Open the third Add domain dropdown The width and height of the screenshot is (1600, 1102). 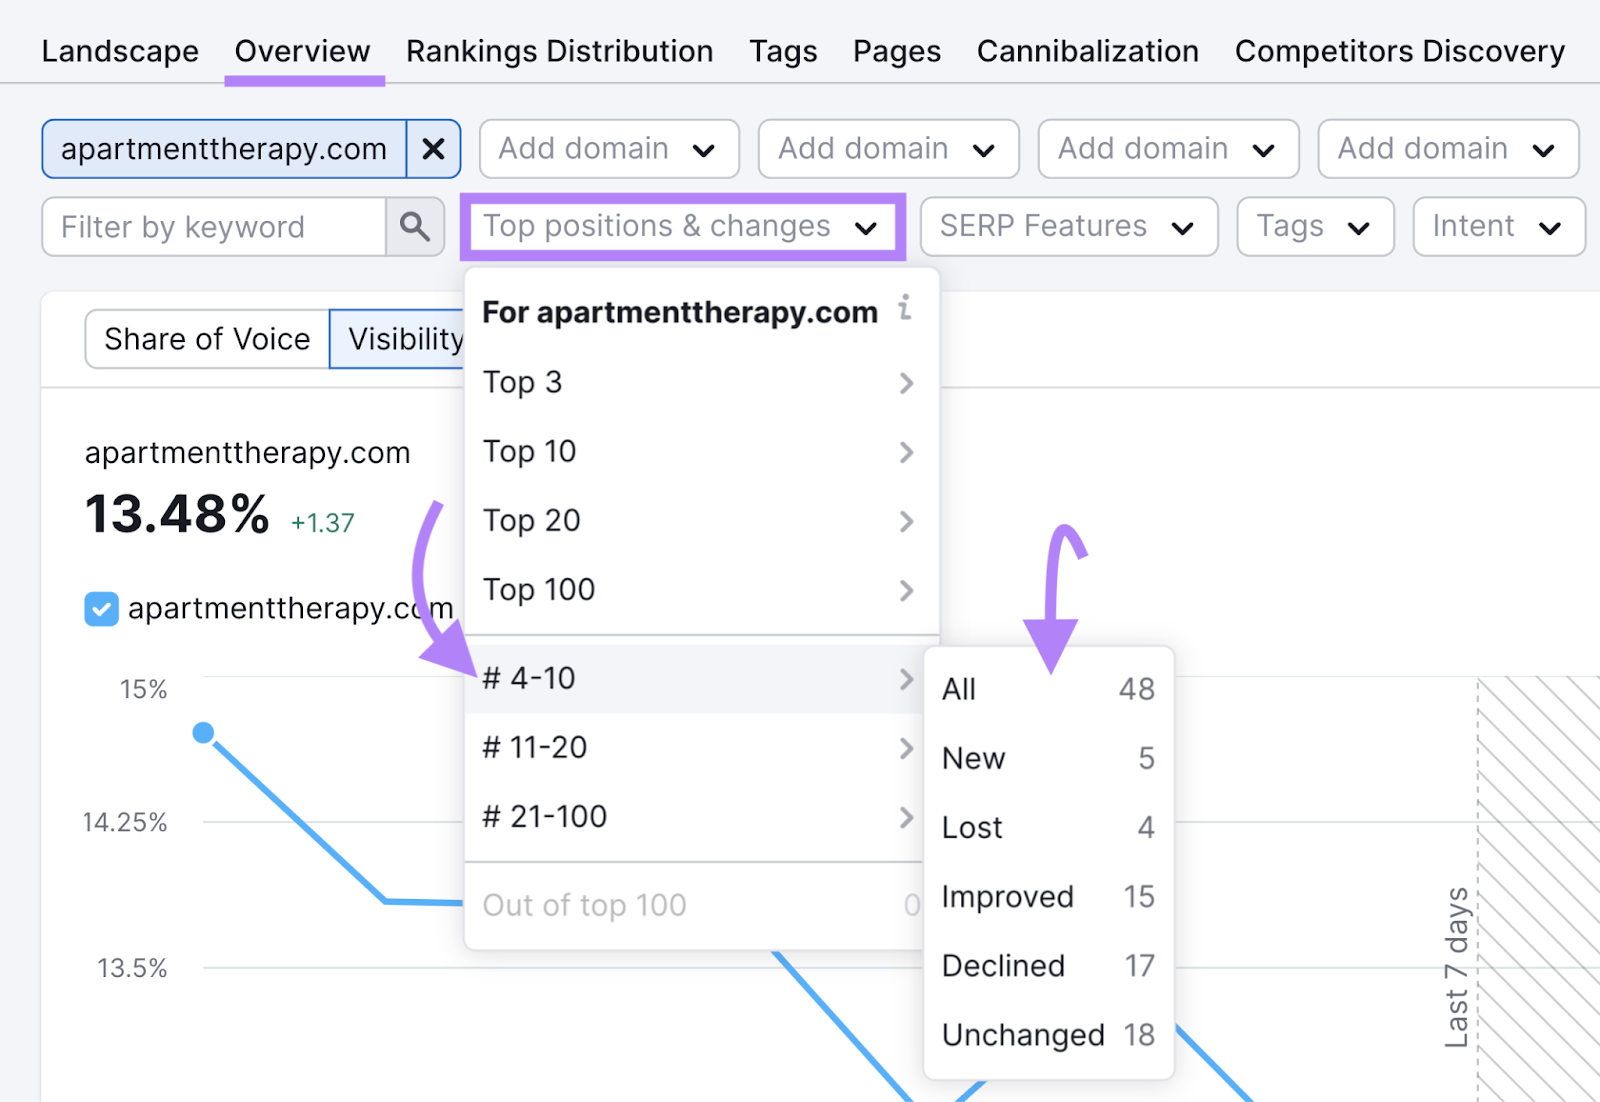point(1168,149)
